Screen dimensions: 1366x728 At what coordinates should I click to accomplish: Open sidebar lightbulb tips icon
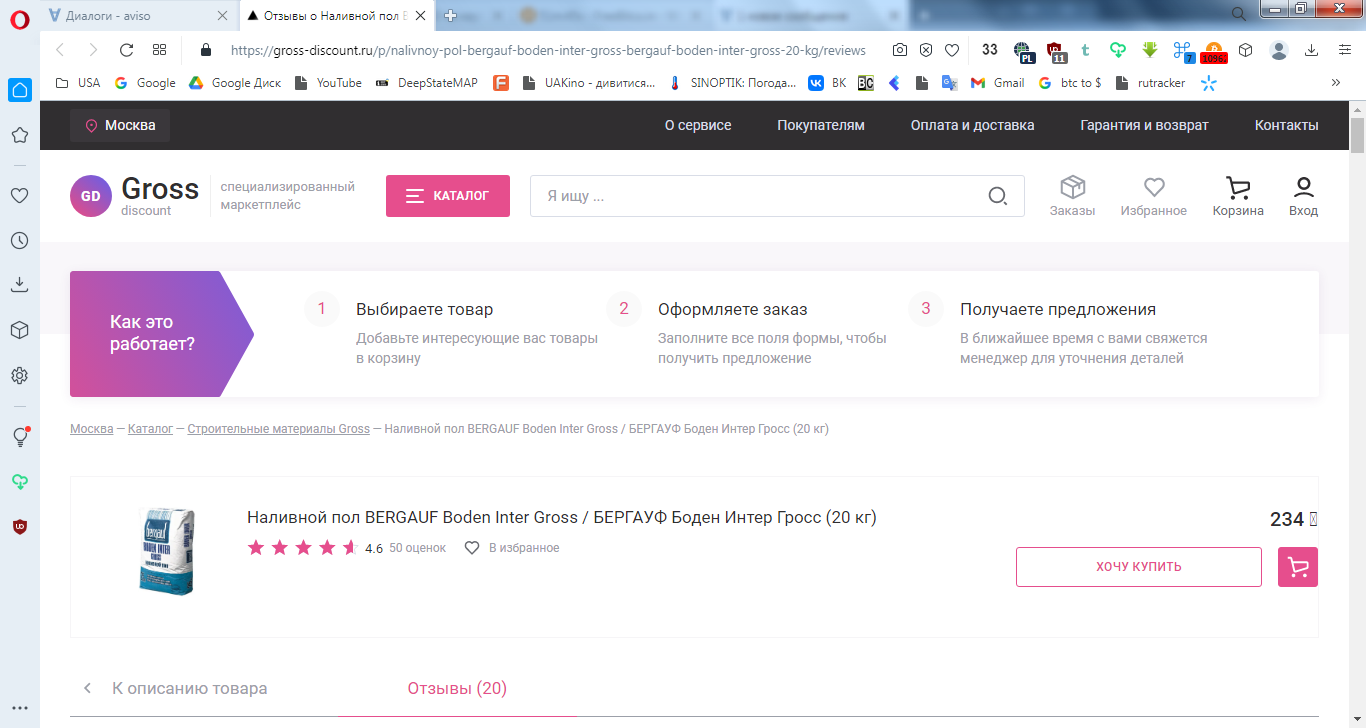pyautogui.click(x=20, y=437)
